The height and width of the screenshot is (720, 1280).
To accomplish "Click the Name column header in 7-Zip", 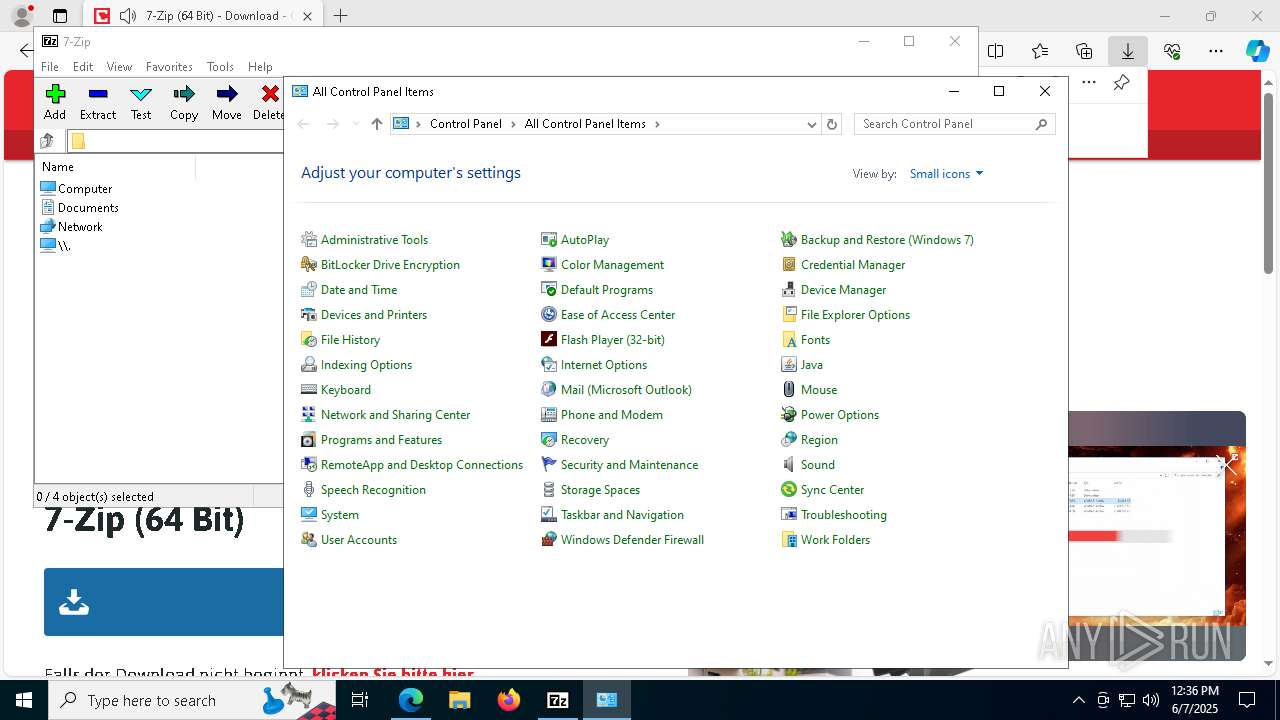I will click(116, 167).
